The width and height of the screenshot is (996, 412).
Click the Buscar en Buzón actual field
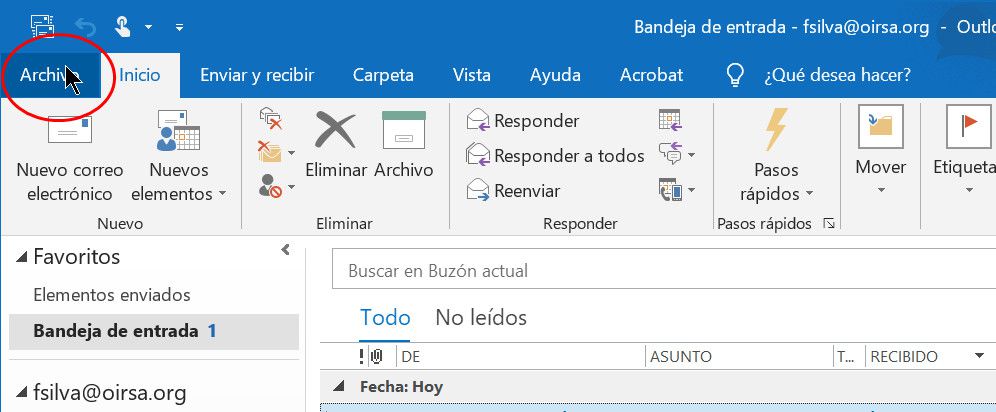coord(600,271)
